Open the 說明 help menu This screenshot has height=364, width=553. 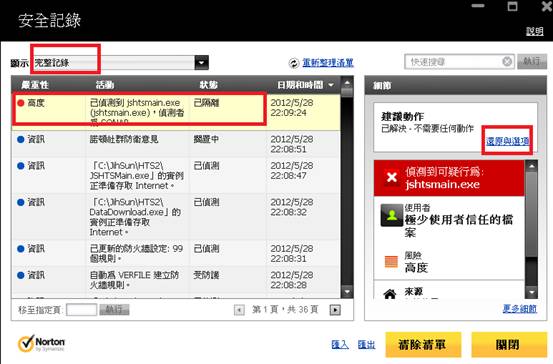[535, 31]
